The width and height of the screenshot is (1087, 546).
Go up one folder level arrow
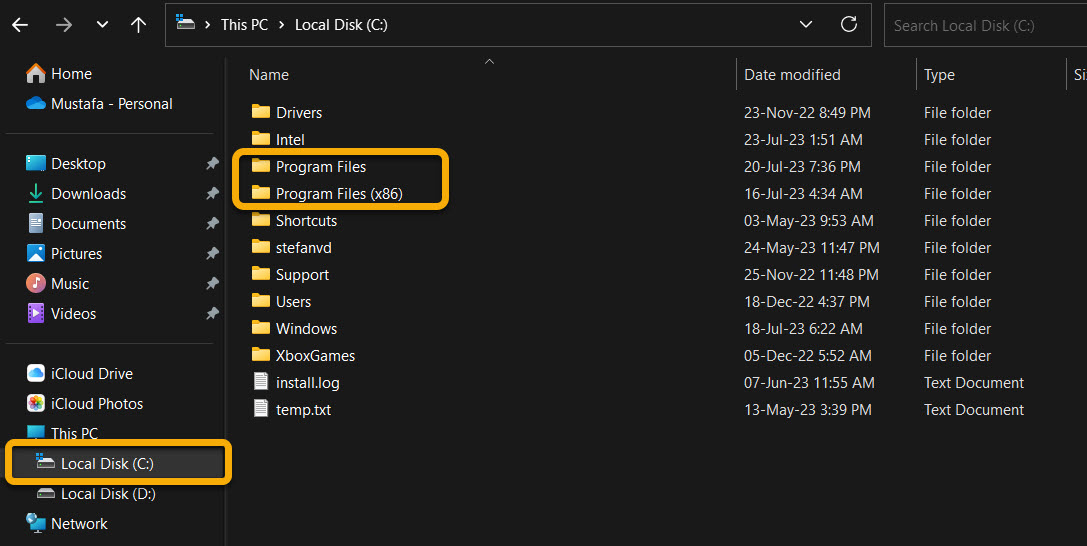[139, 25]
